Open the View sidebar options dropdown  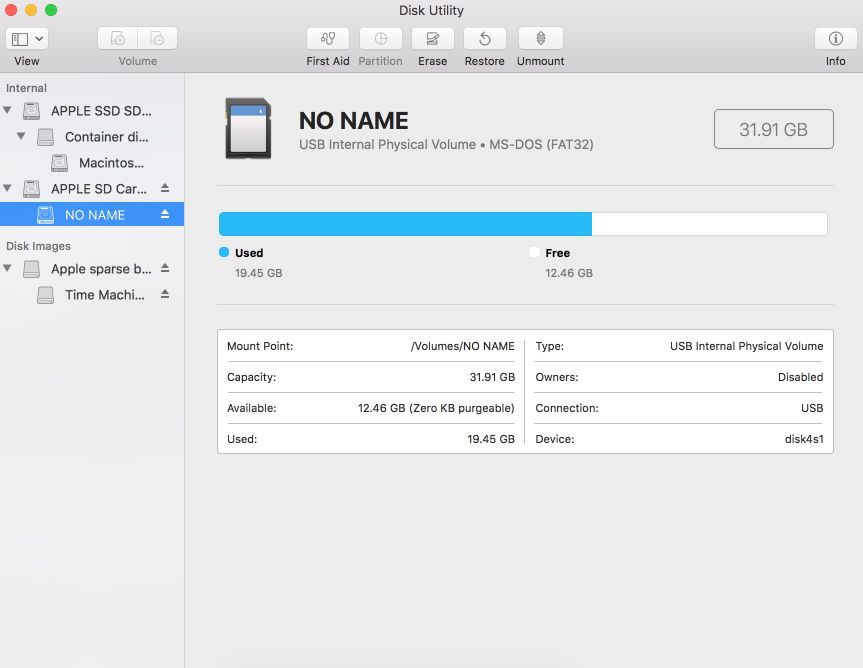[27, 39]
